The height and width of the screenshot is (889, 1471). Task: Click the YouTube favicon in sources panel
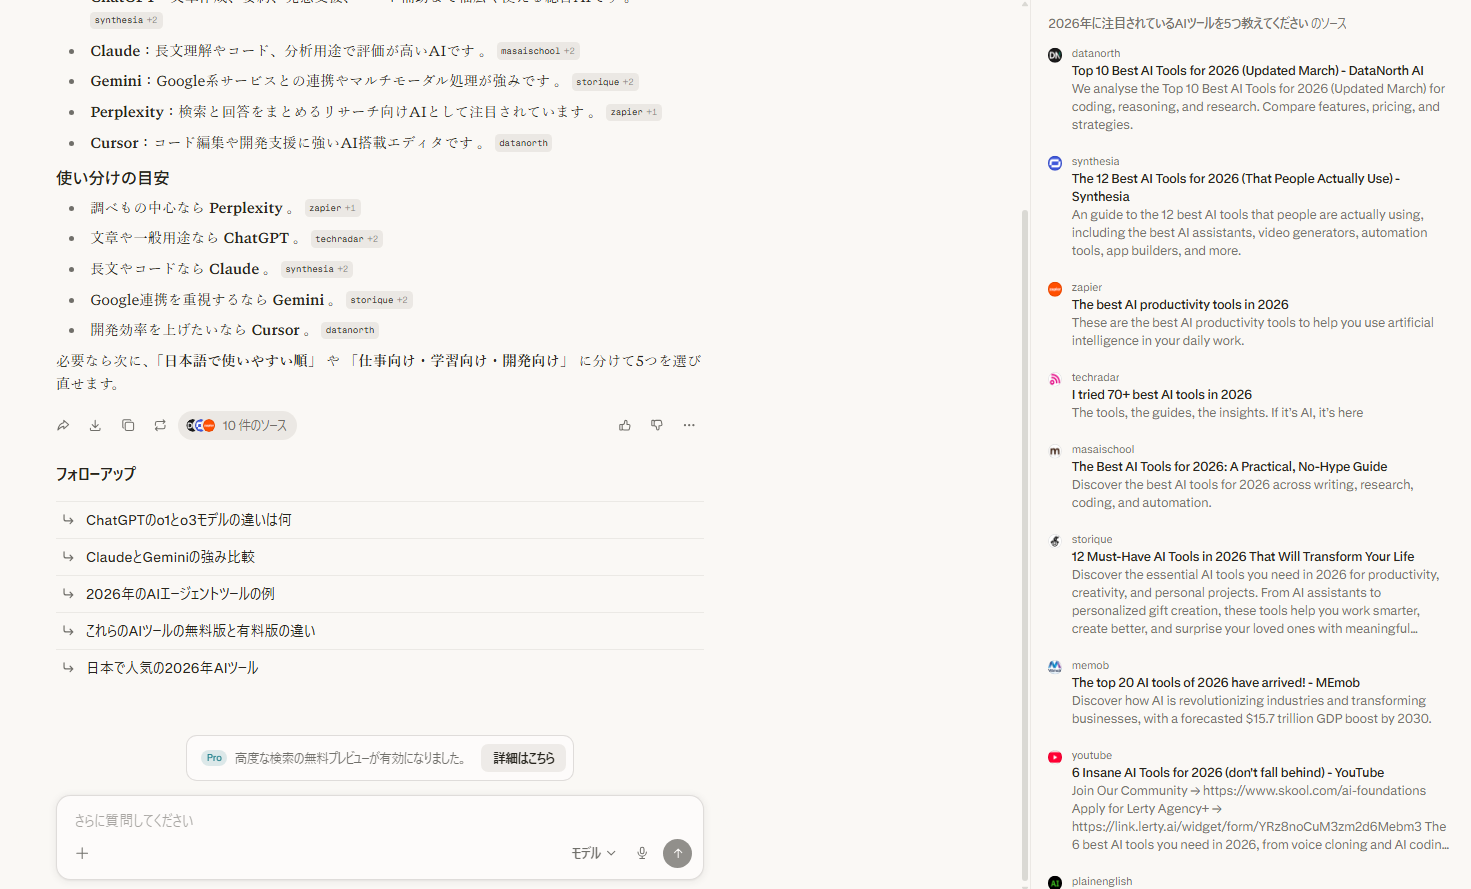(1055, 757)
